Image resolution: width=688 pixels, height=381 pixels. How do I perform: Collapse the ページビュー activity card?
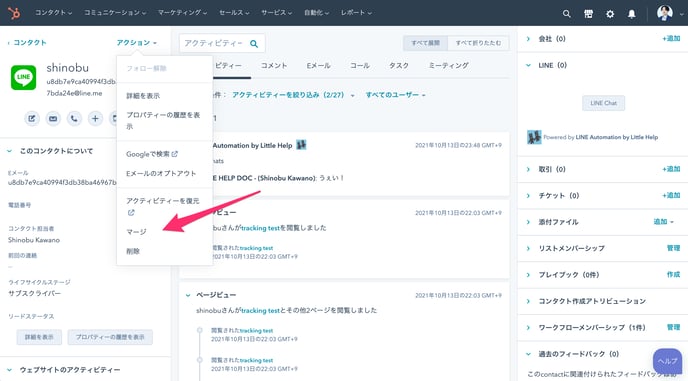tap(188, 295)
